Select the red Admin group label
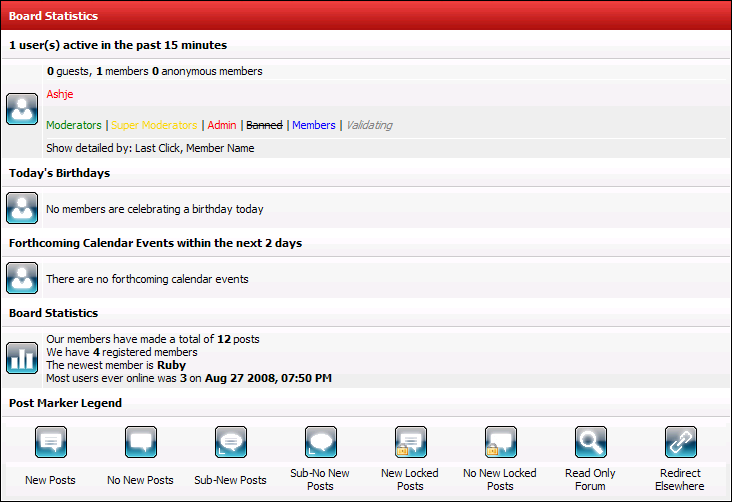The height and width of the screenshot is (502, 732). pyautogui.click(x=222, y=125)
